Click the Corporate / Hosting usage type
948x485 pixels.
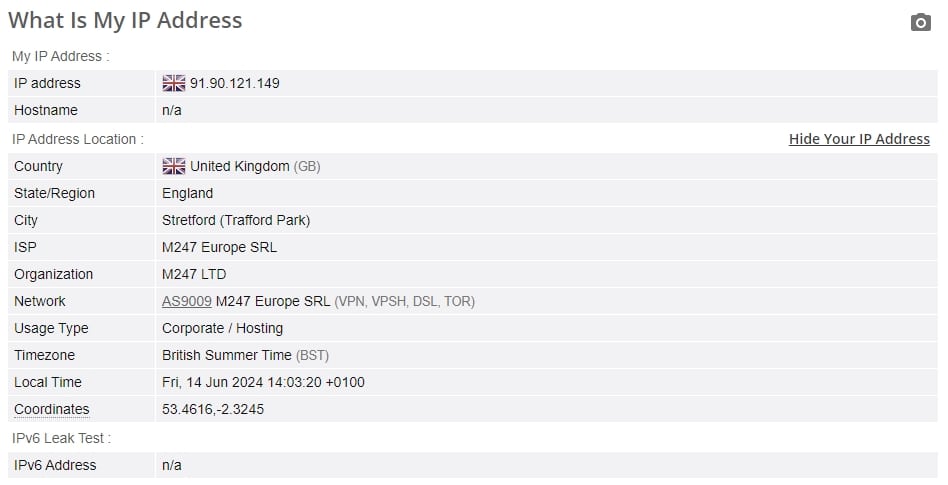point(222,328)
